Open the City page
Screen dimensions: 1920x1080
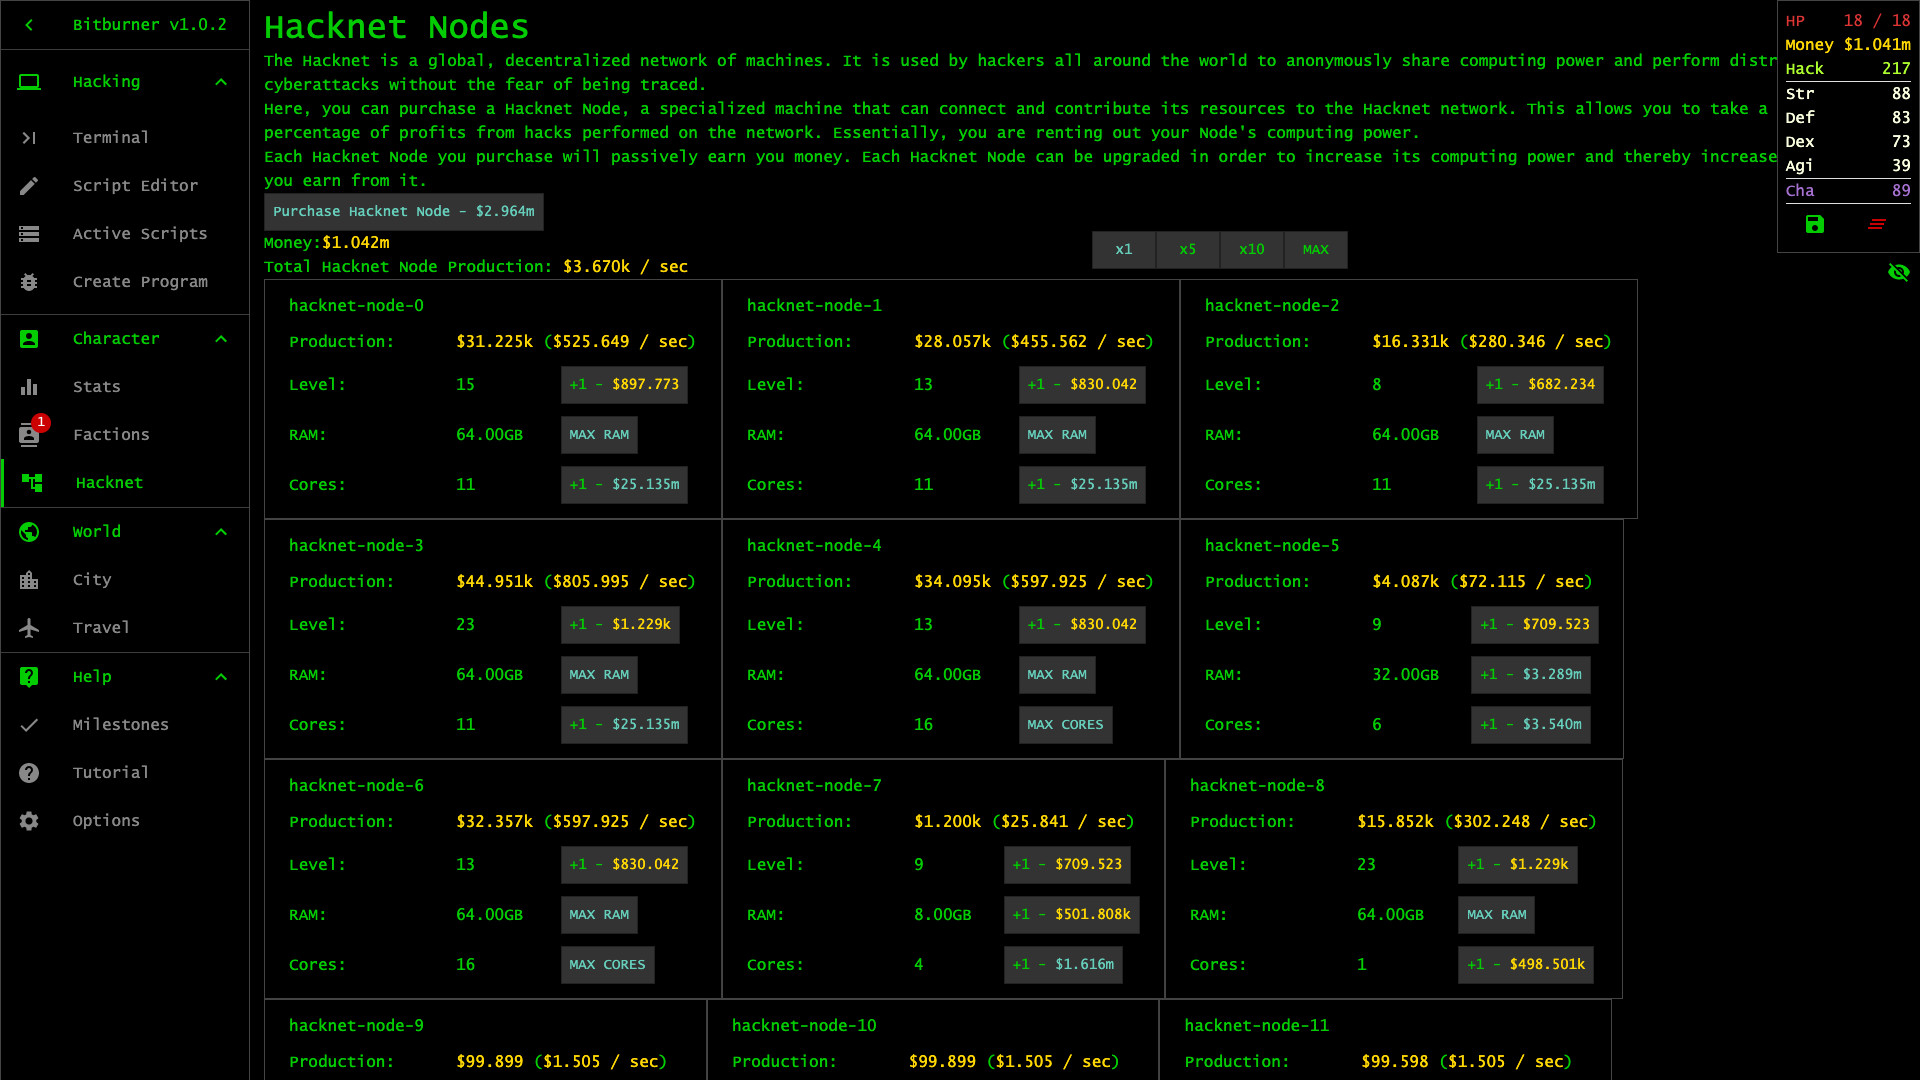[x=92, y=579]
